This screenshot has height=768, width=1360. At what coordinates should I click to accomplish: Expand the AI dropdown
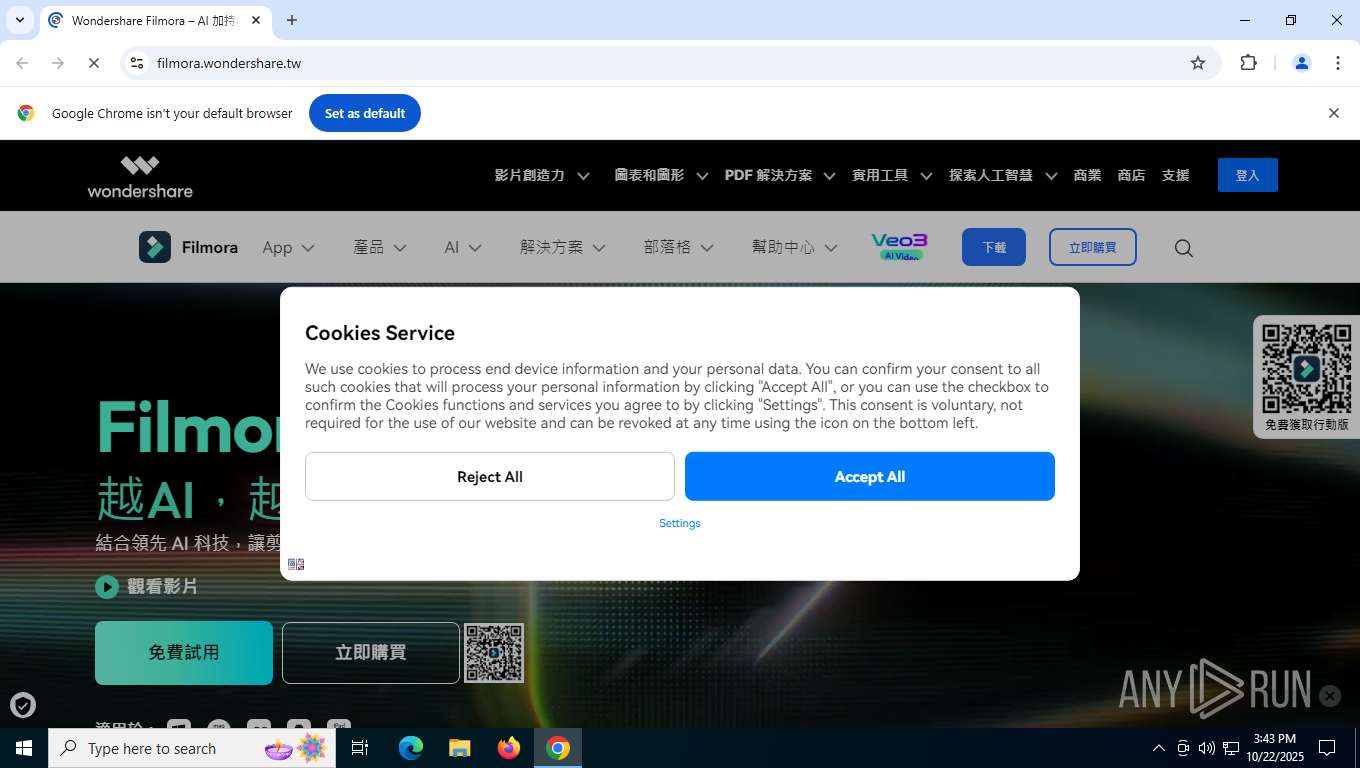click(x=463, y=247)
